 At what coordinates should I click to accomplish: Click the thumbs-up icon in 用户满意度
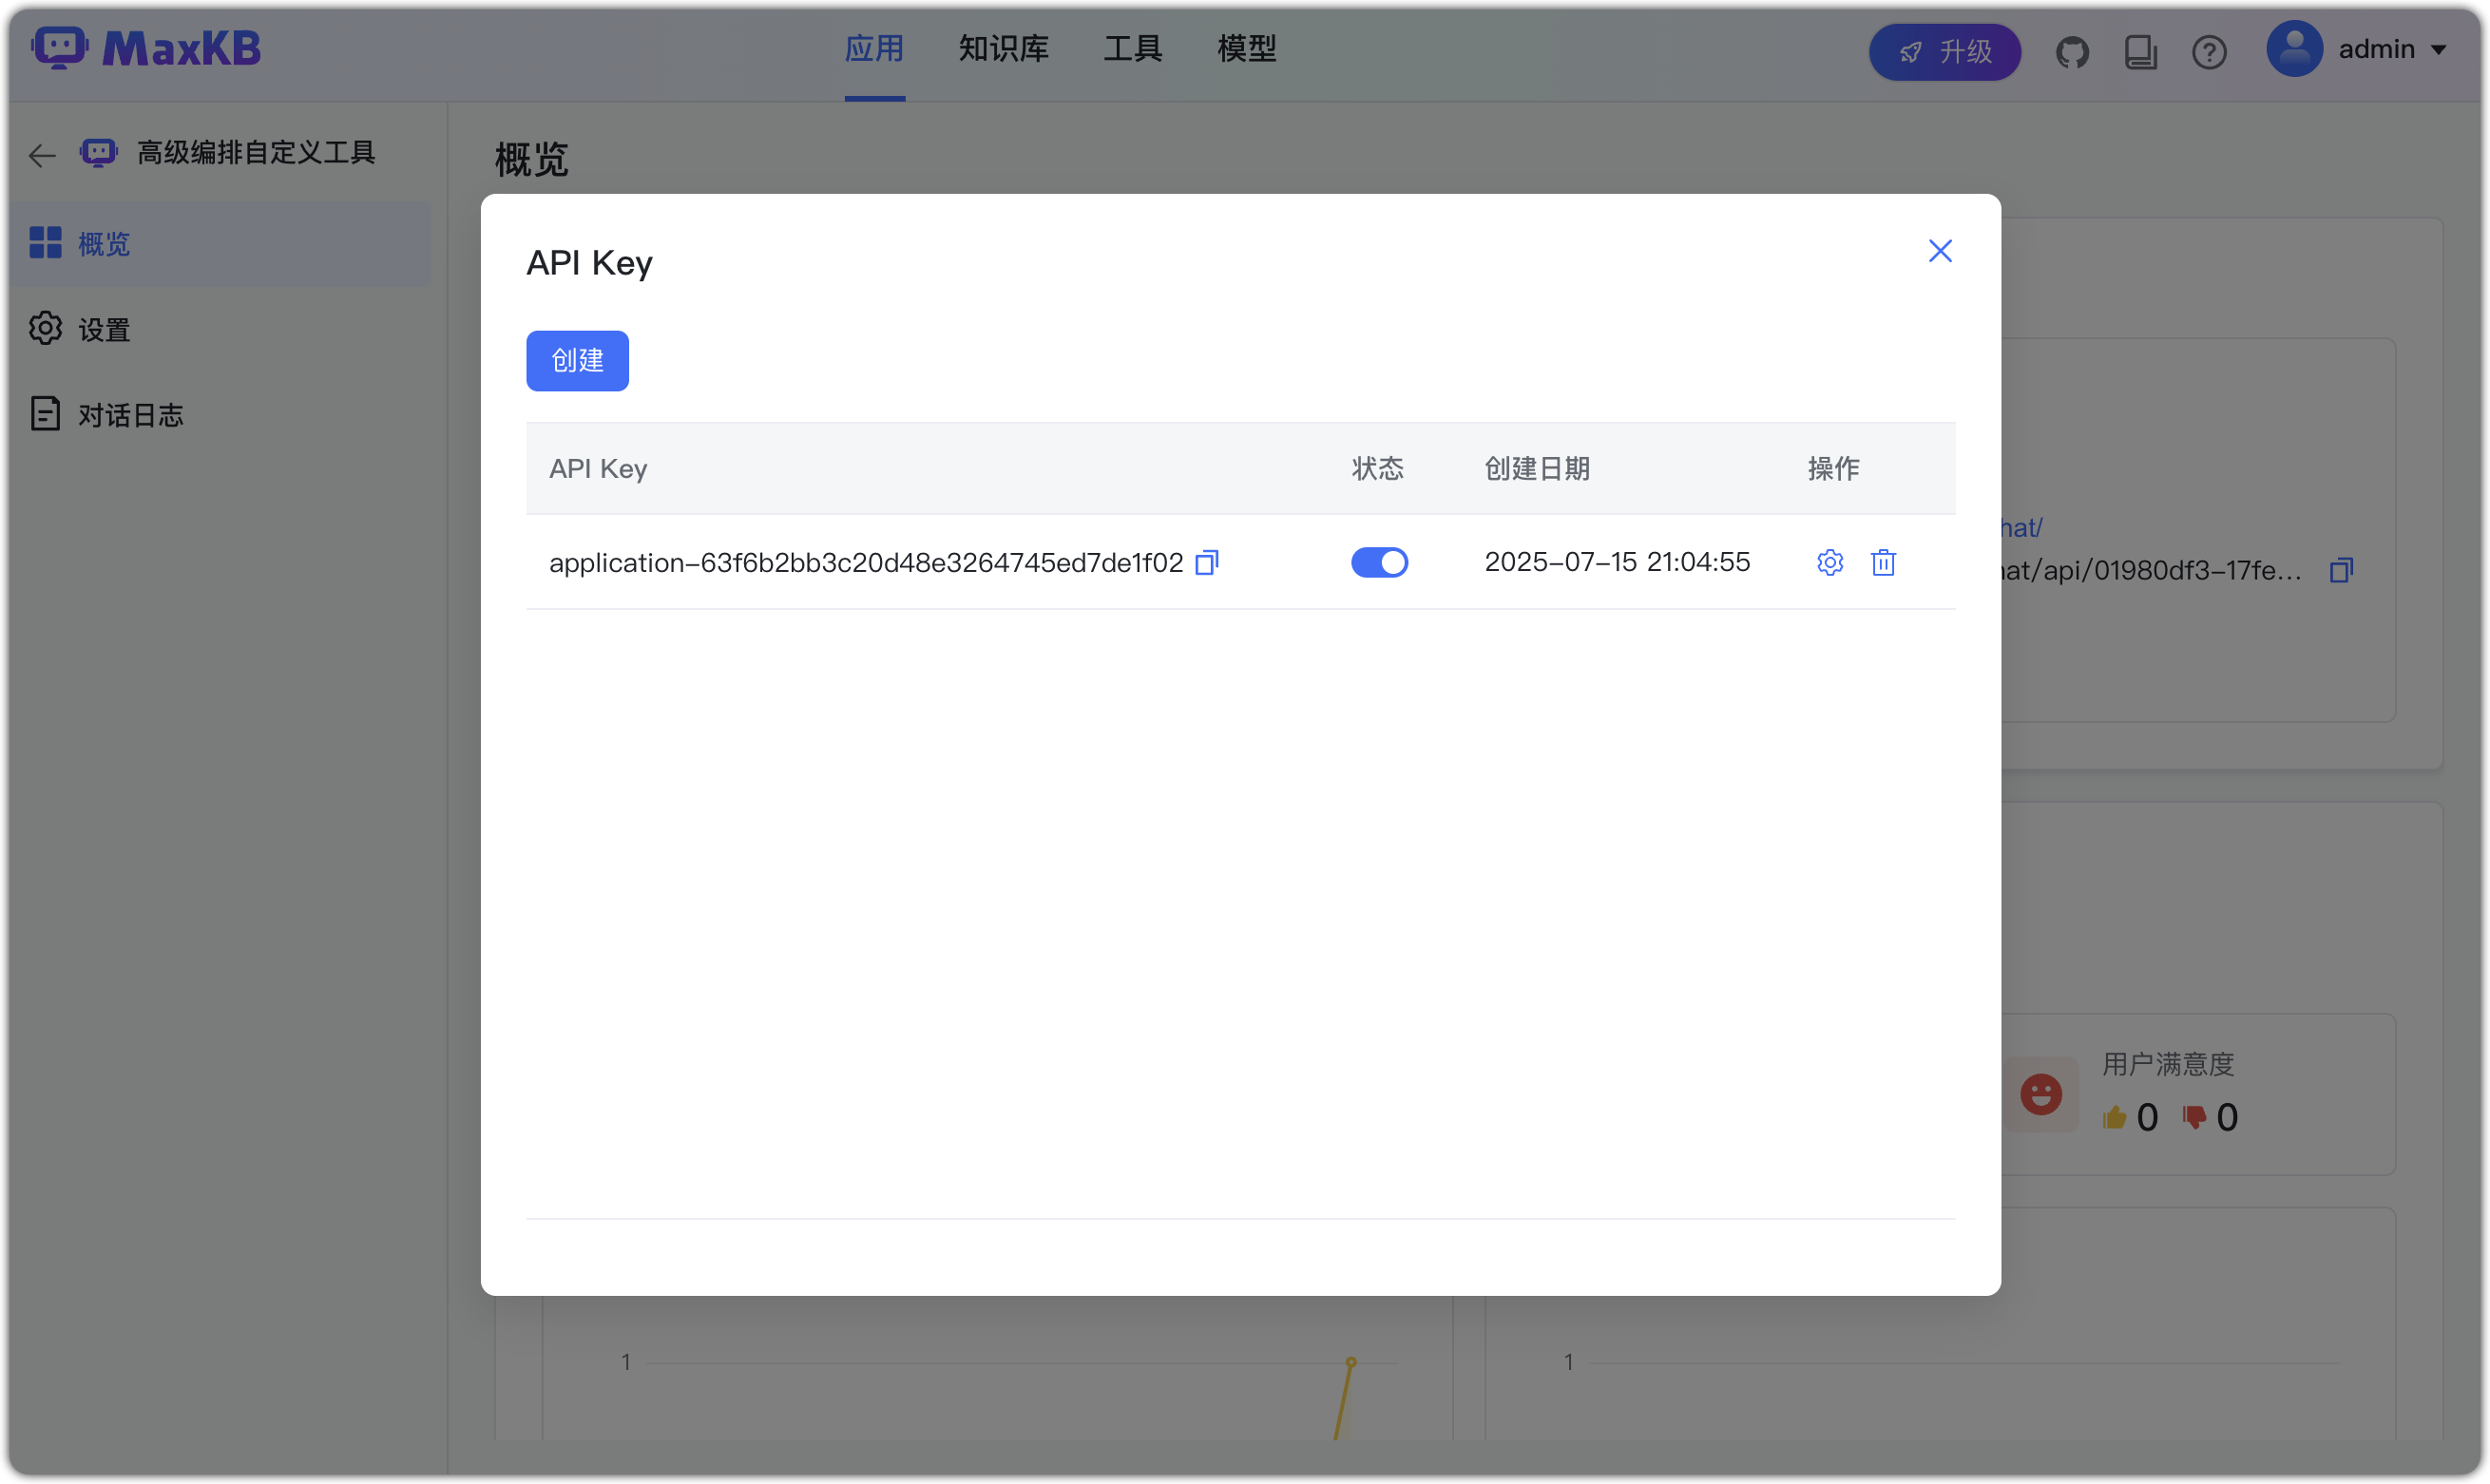click(x=2113, y=1117)
